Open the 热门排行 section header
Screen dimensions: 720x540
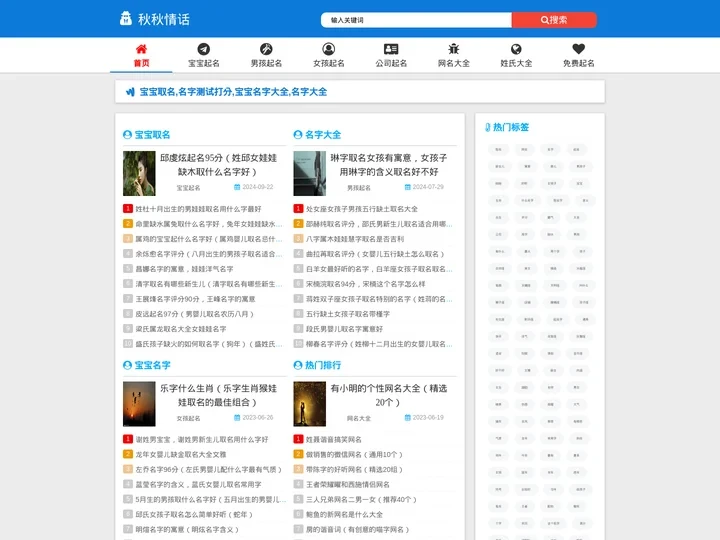(323, 365)
